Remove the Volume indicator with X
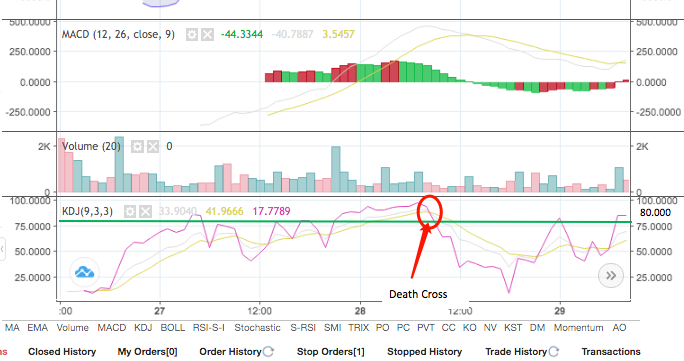This screenshot has width=684, height=361. [153, 146]
